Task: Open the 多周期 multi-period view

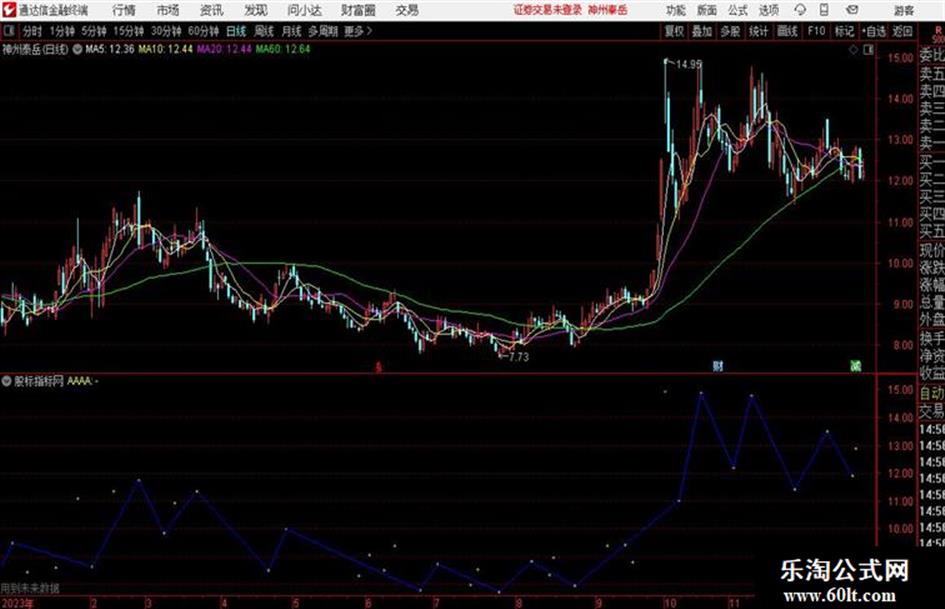Action: tap(323, 31)
